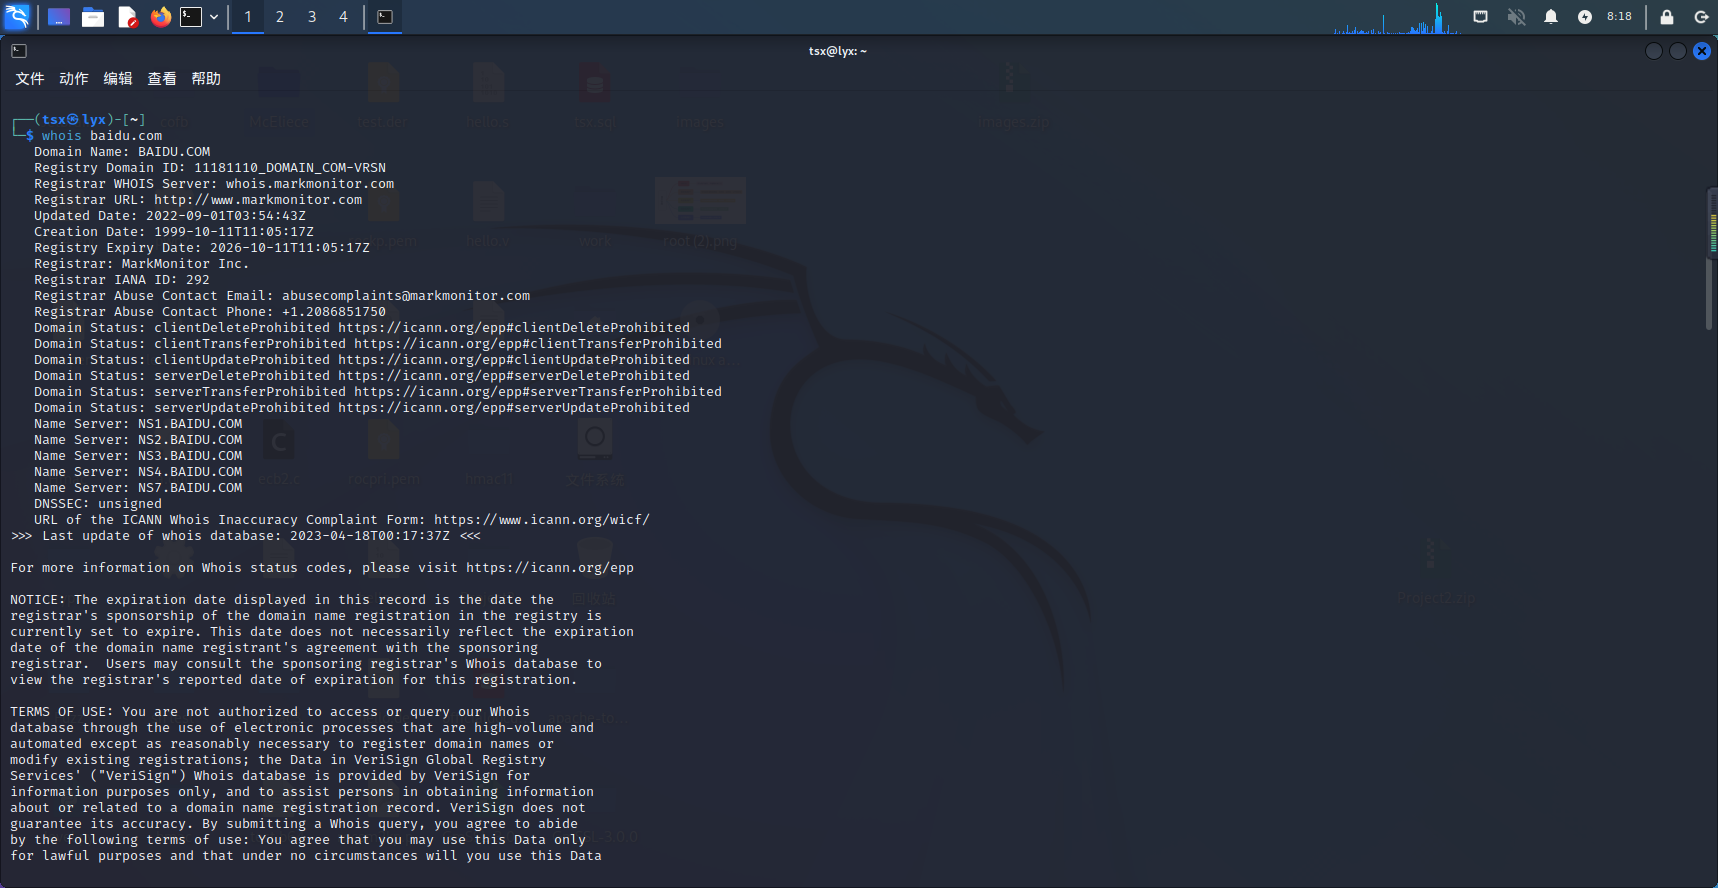Click the 'whois baidu.com' command text

point(102,136)
